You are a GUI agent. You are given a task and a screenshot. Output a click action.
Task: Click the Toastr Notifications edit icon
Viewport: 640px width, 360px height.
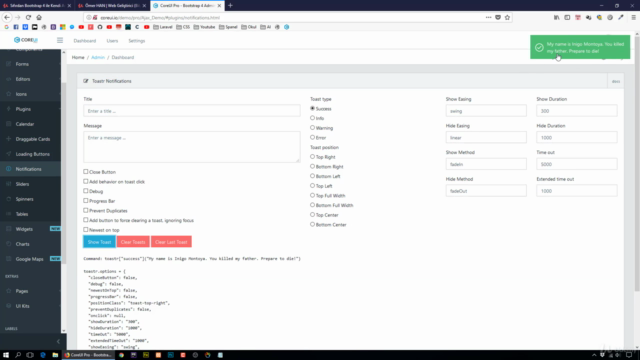pyautogui.click(x=86, y=81)
